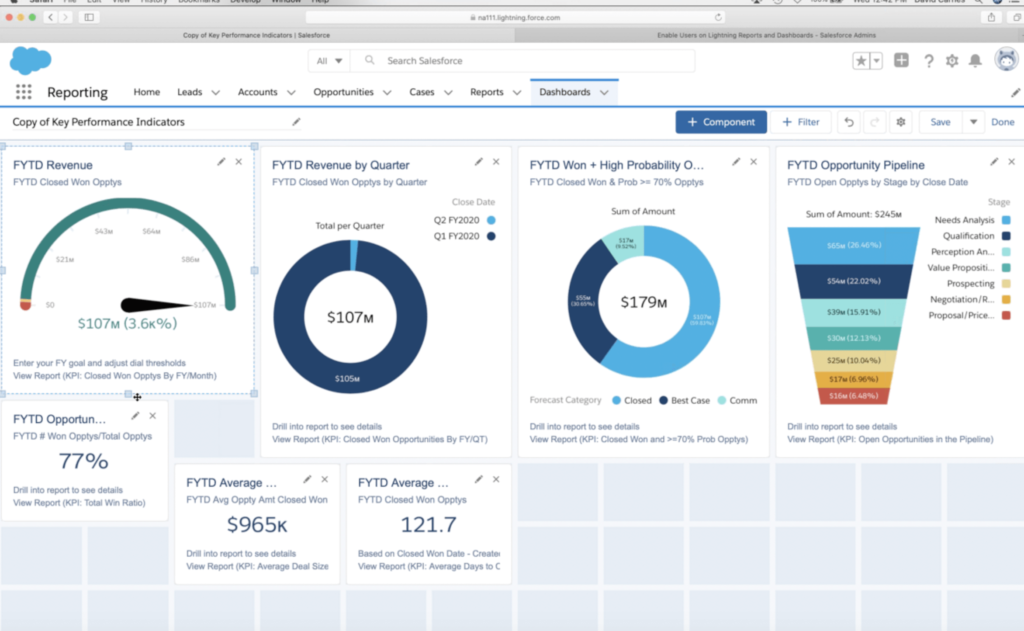Click the search magnifier icon
The image size is (1024, 631).
tap(370, 60)
